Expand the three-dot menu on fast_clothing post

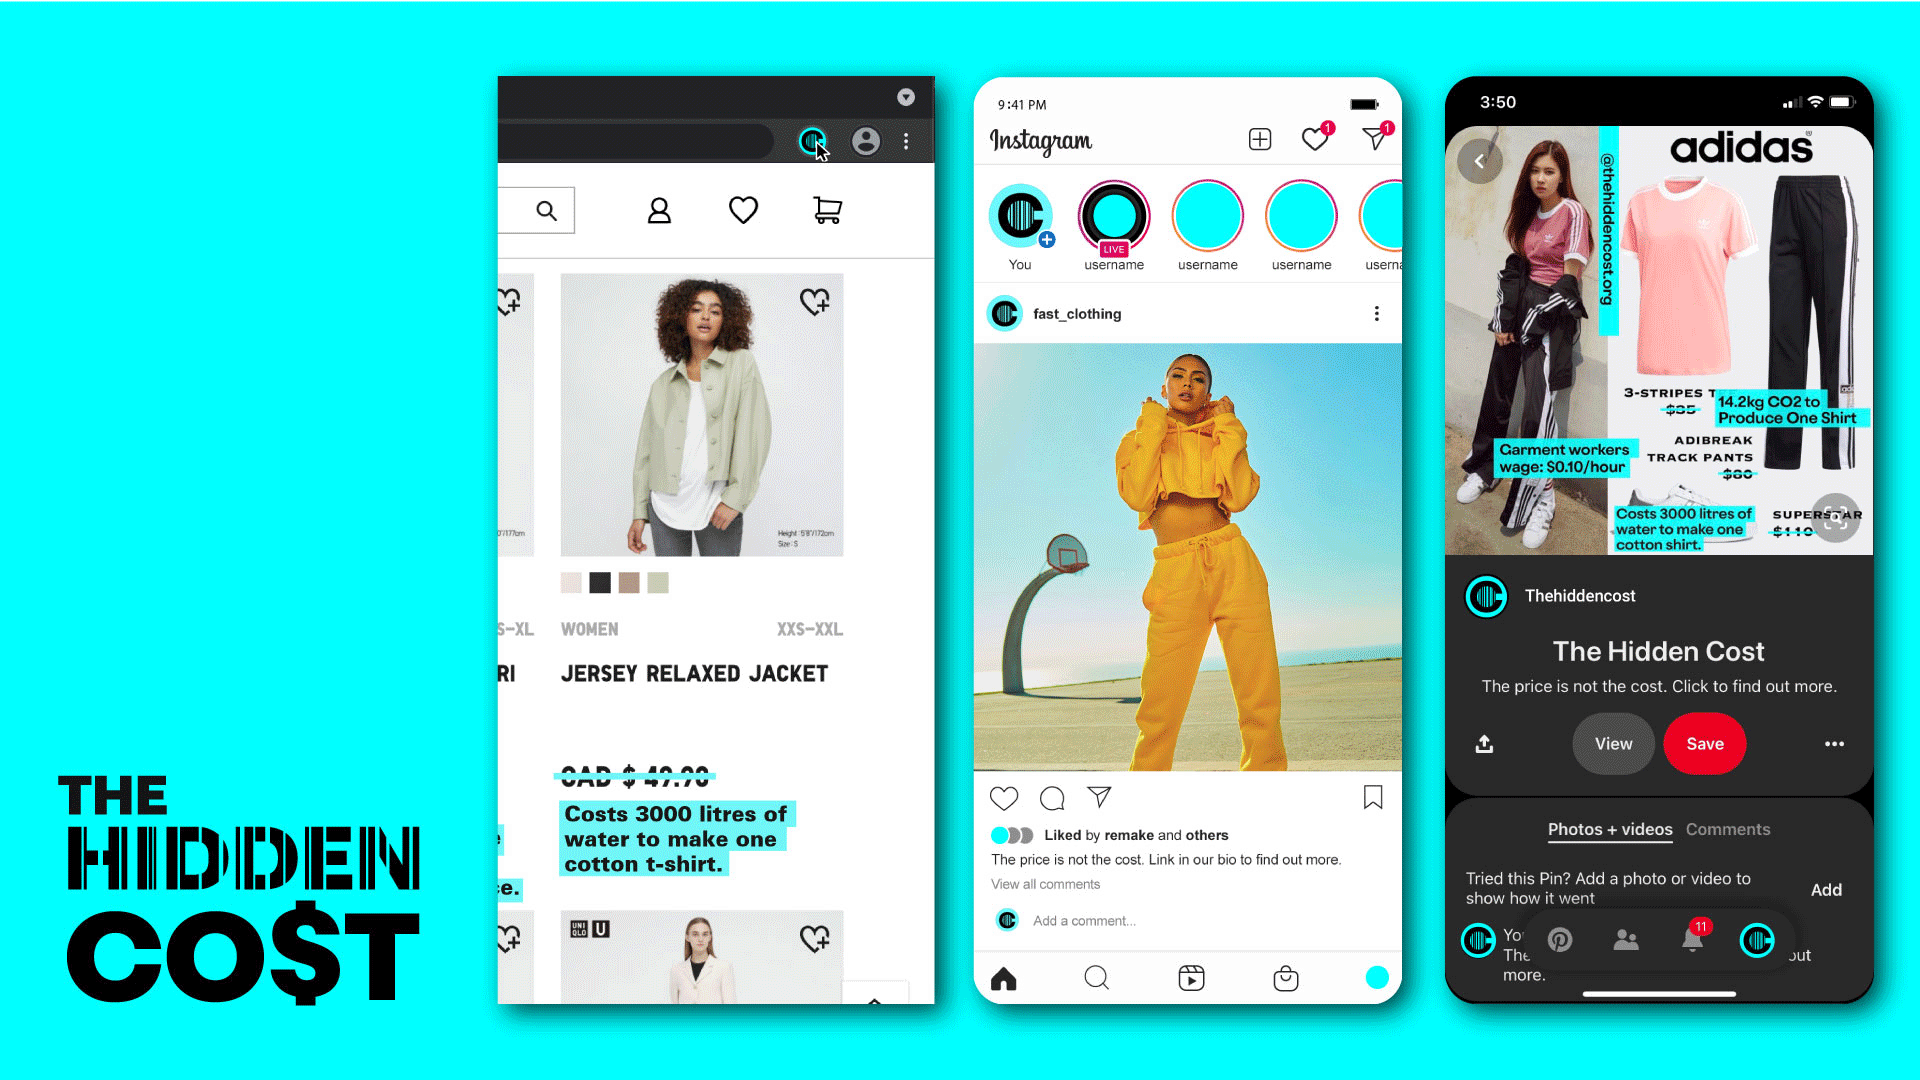click(x=1375, y=314)
